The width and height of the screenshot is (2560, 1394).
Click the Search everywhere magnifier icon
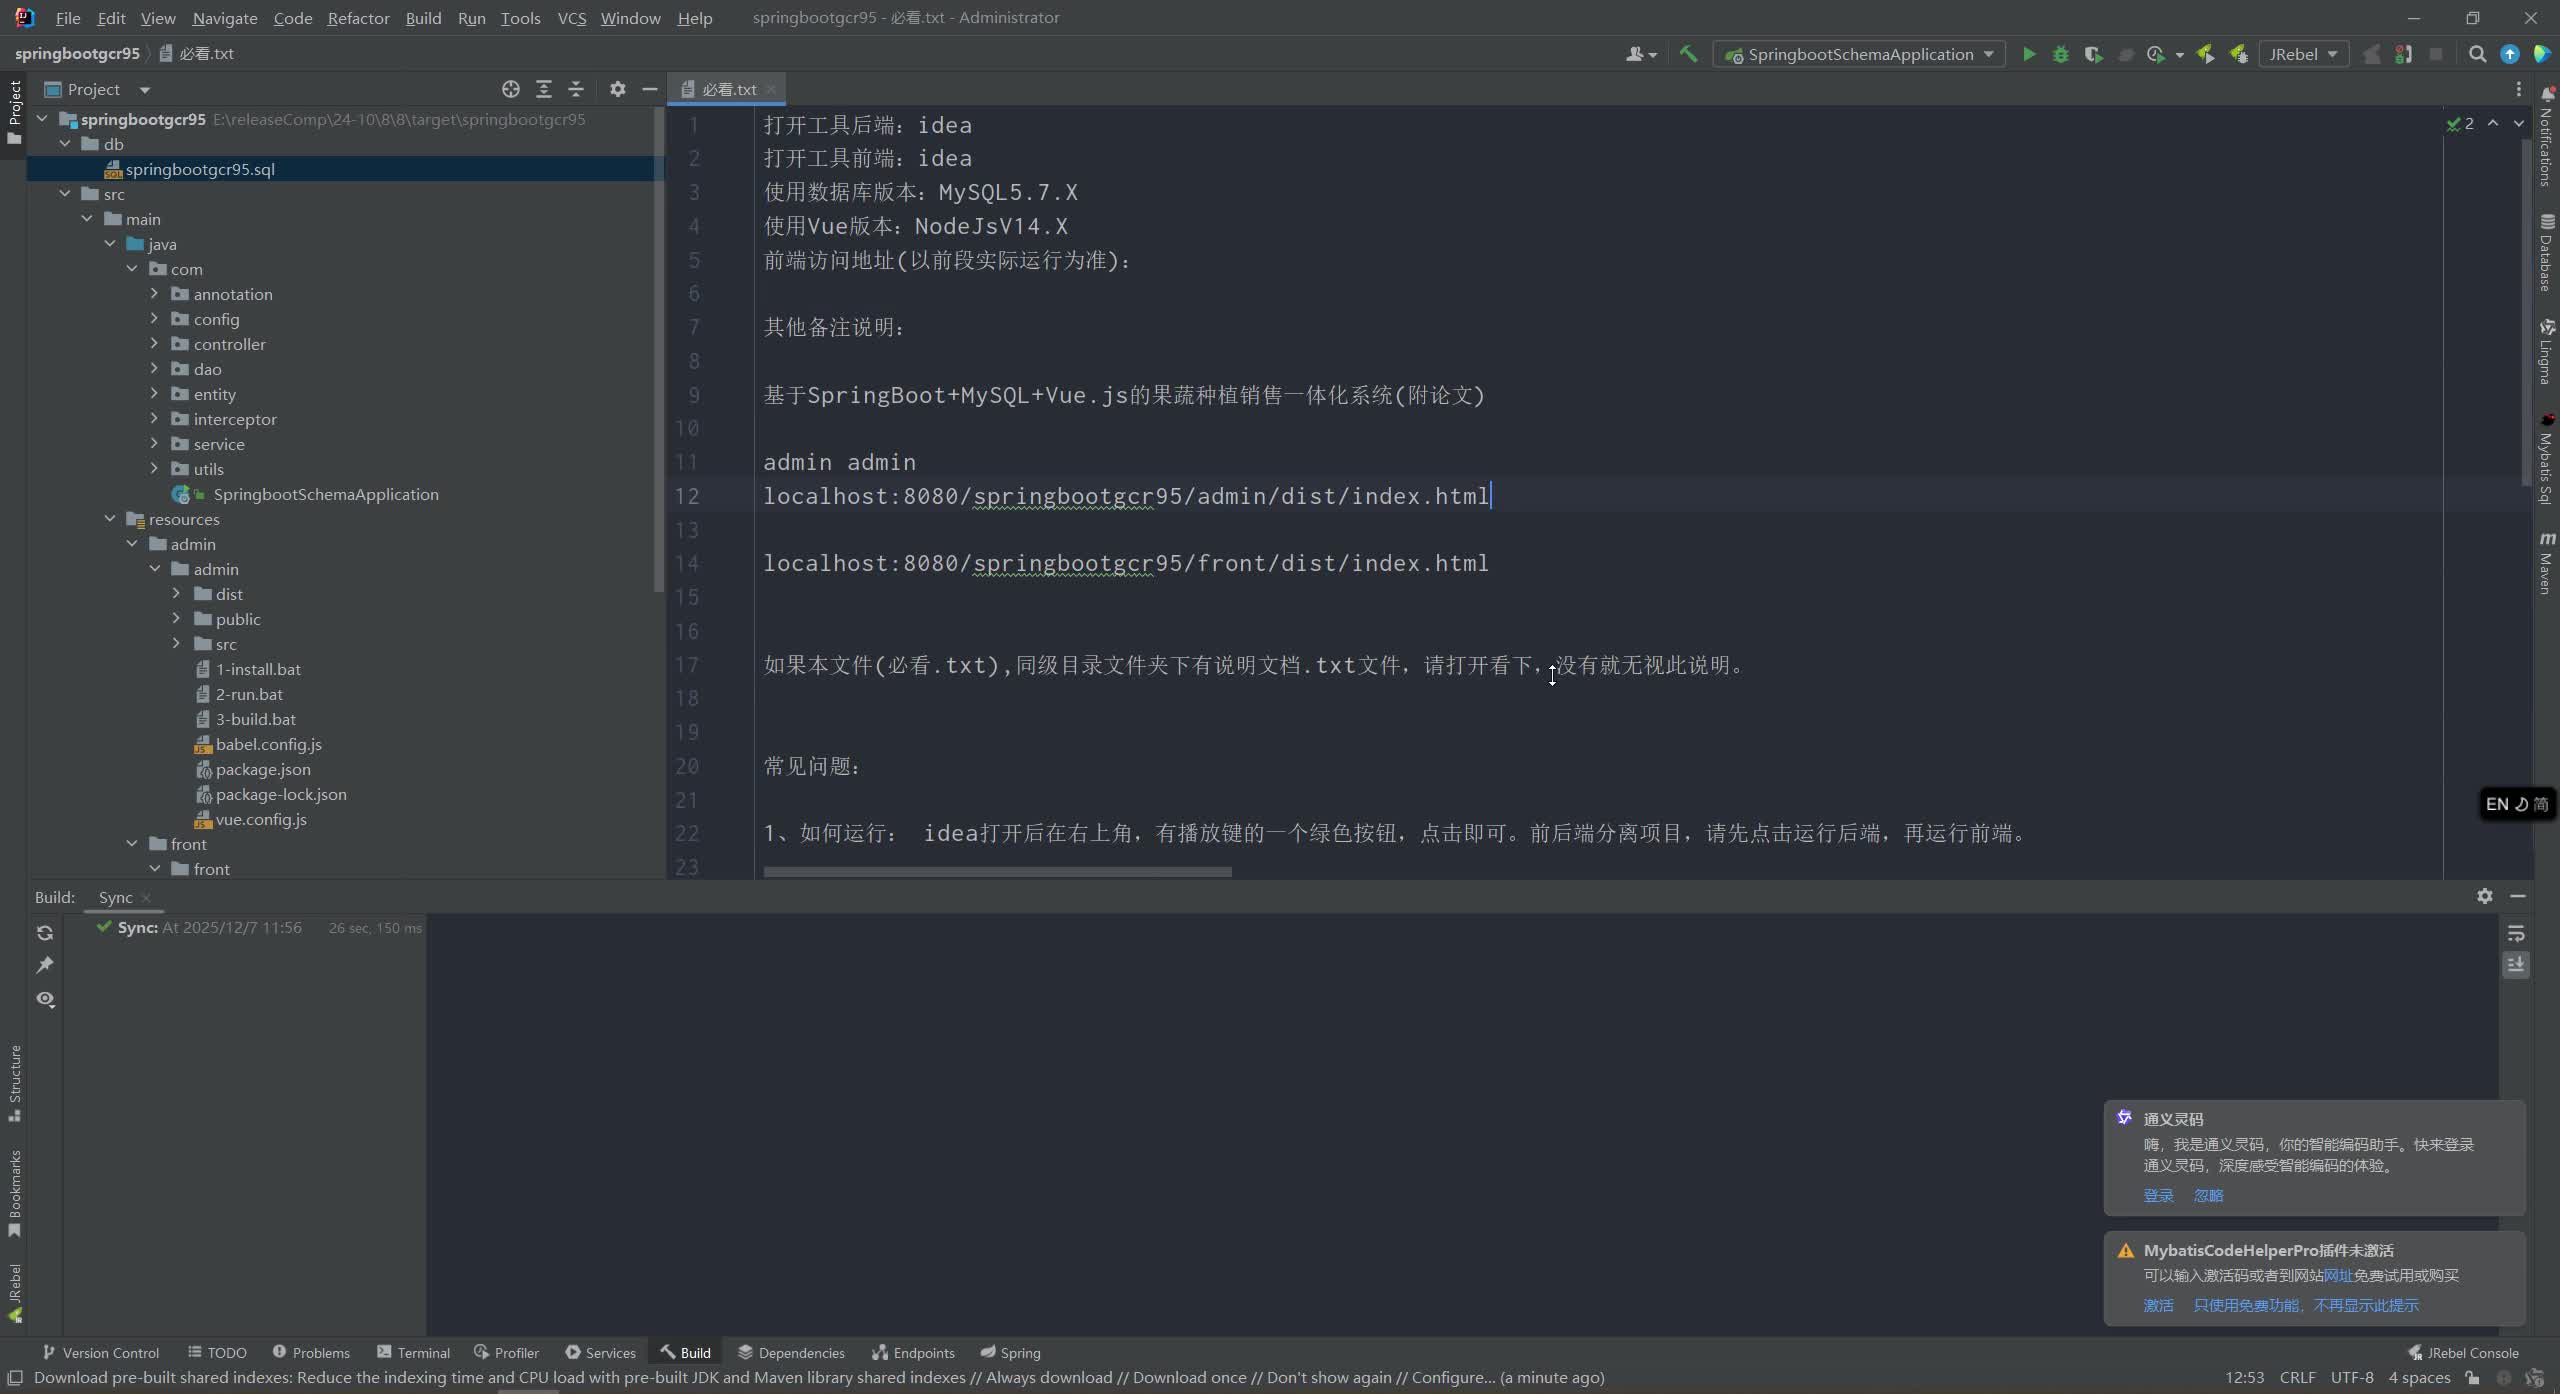click(x=2478, y=53)
